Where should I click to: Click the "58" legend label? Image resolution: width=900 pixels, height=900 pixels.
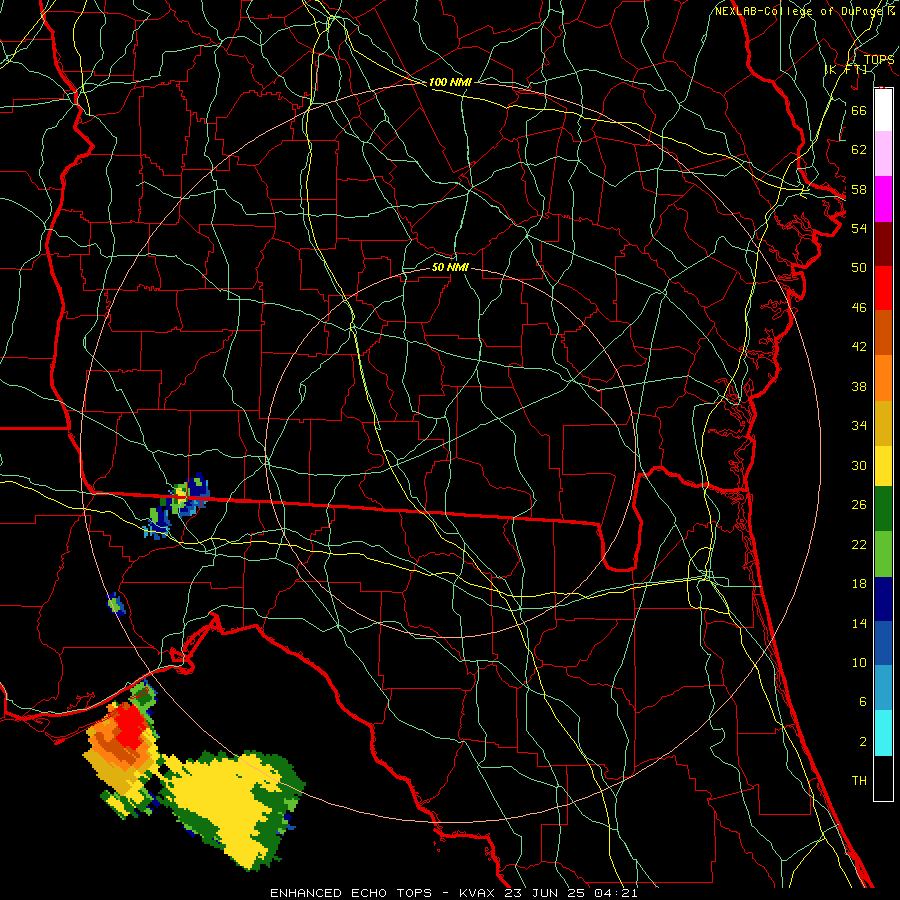tap(859, 189)
